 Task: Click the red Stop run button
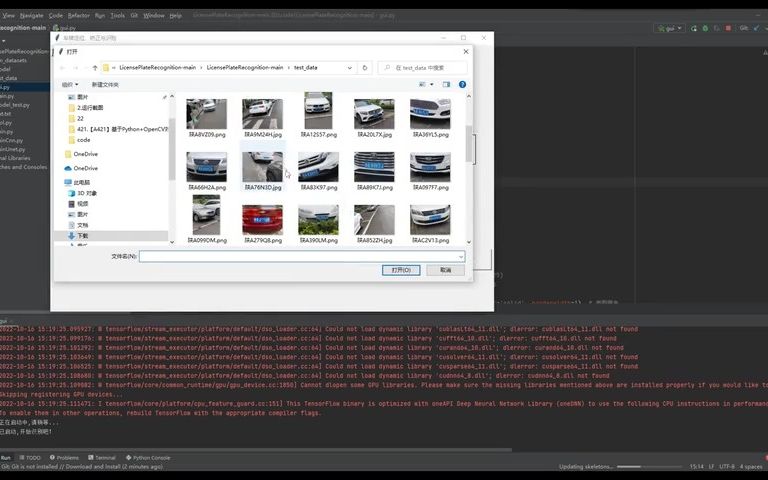(728, 28)
